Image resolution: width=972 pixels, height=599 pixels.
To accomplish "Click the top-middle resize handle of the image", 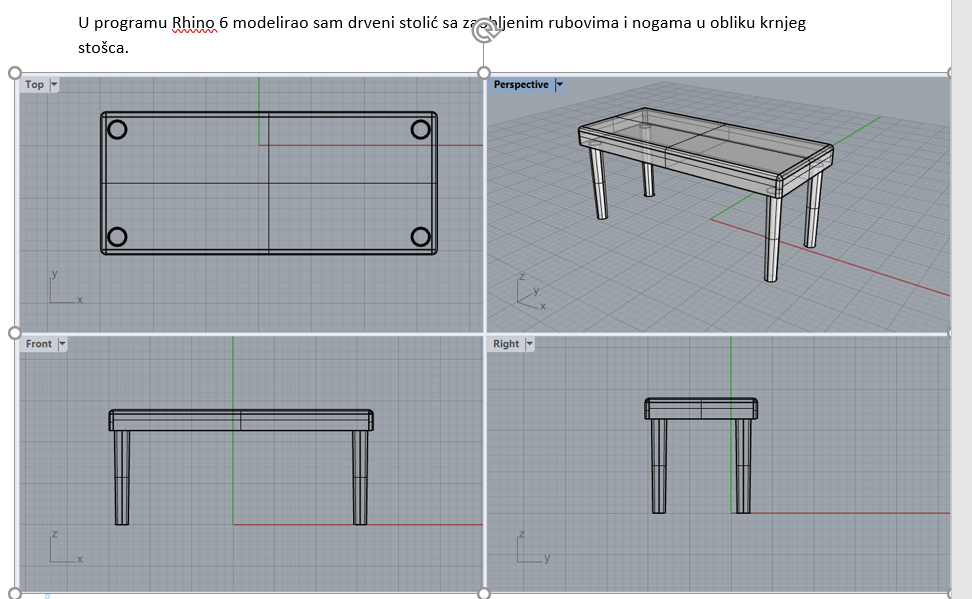I will (x=484, y=73).
